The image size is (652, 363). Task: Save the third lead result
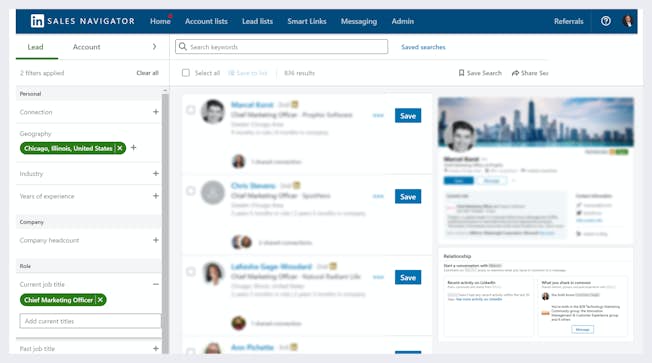tap(408, 277)
